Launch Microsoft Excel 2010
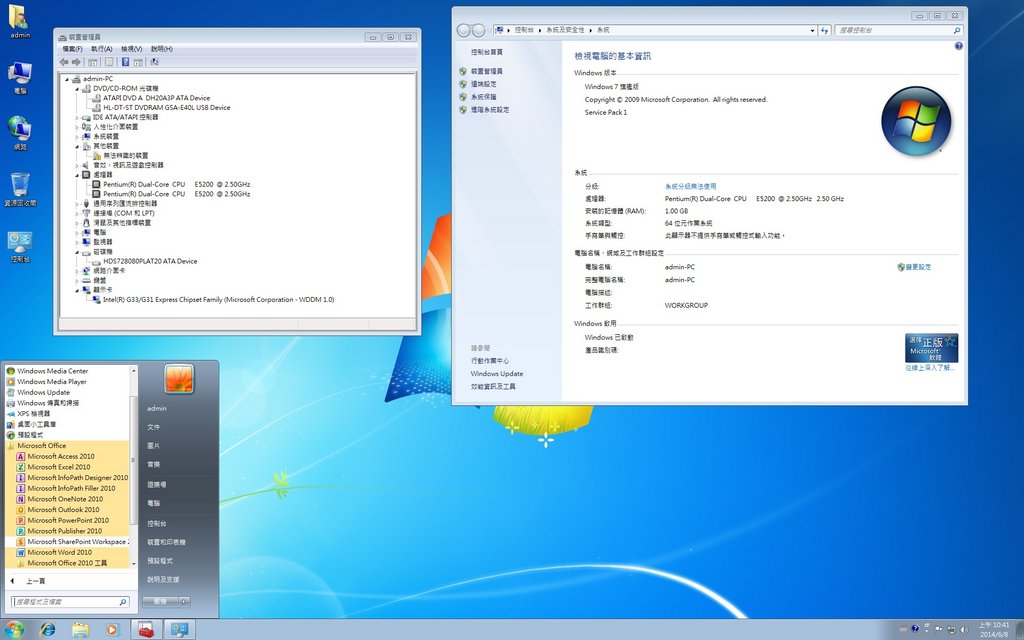1024x640 pixels. point(59,467)
